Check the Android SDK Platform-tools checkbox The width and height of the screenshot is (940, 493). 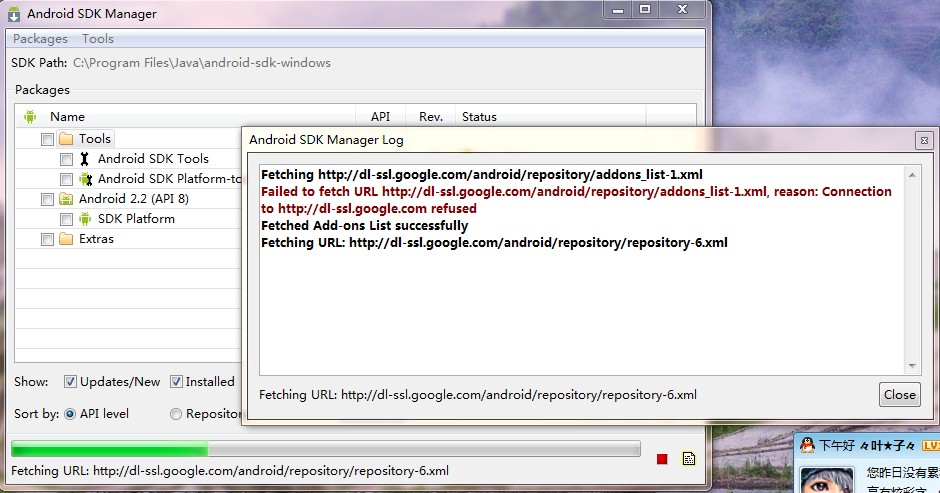click(67, 179)
